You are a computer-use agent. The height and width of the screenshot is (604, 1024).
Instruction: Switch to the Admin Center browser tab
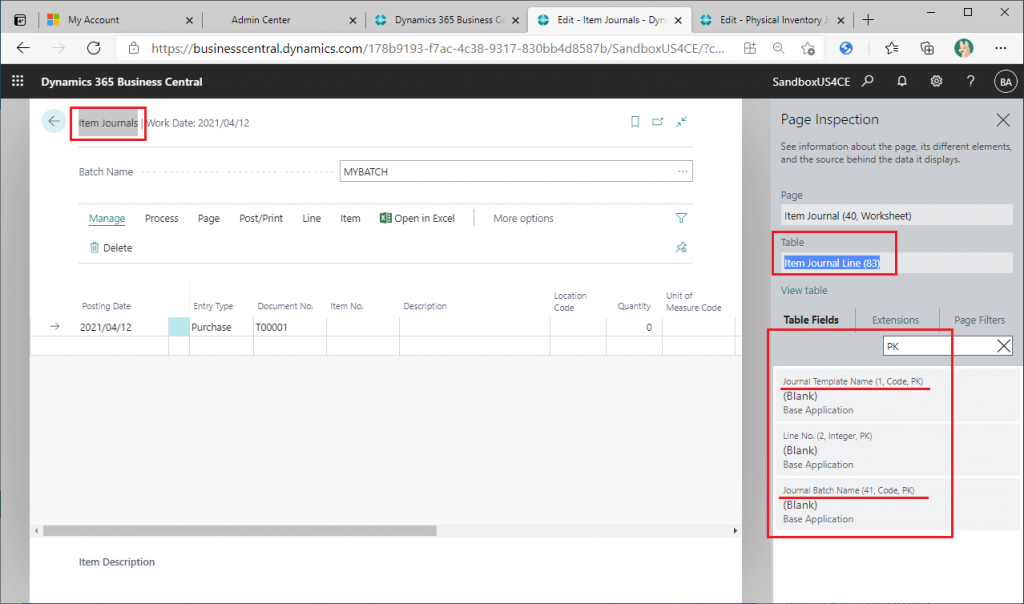[284, 20]
